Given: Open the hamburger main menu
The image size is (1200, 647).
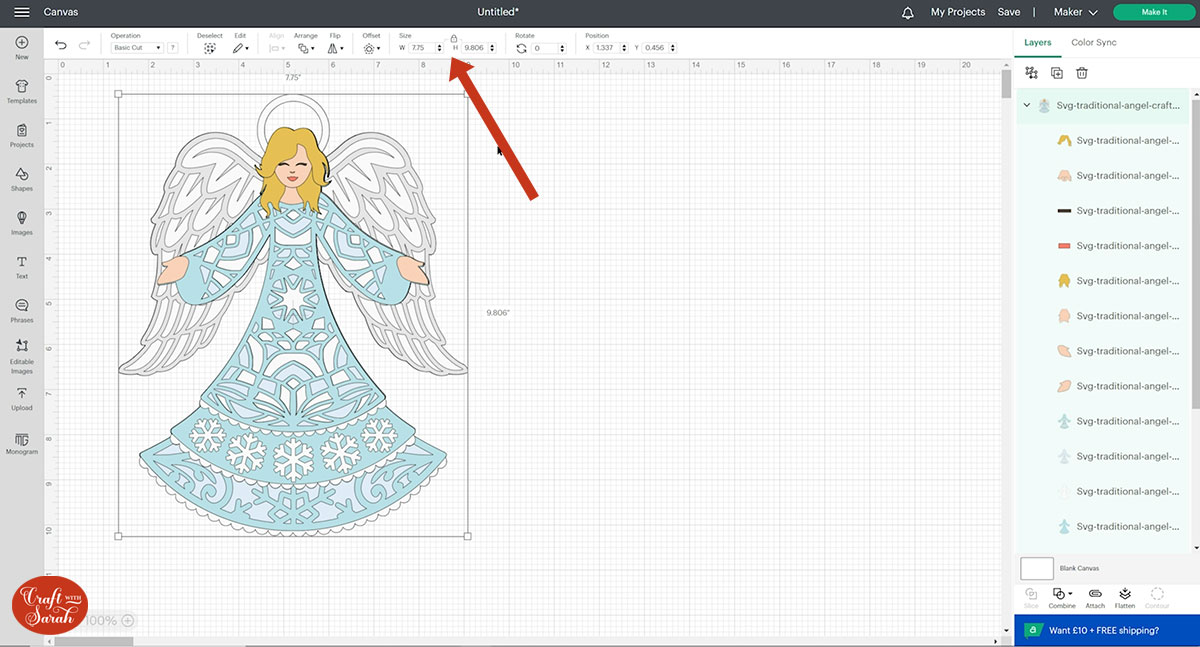Looking at the screenshot, I should coord(22,12).
